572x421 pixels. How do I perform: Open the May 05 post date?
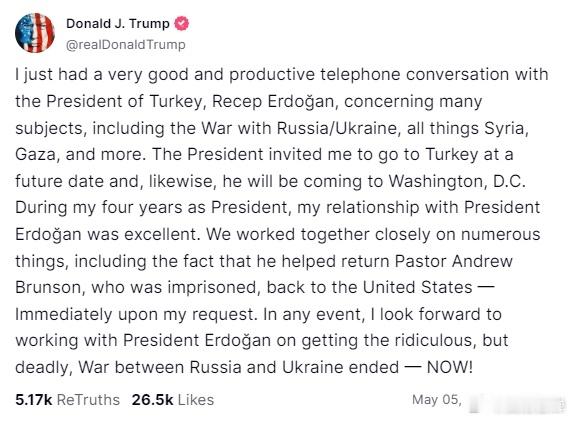coord(437,399)
